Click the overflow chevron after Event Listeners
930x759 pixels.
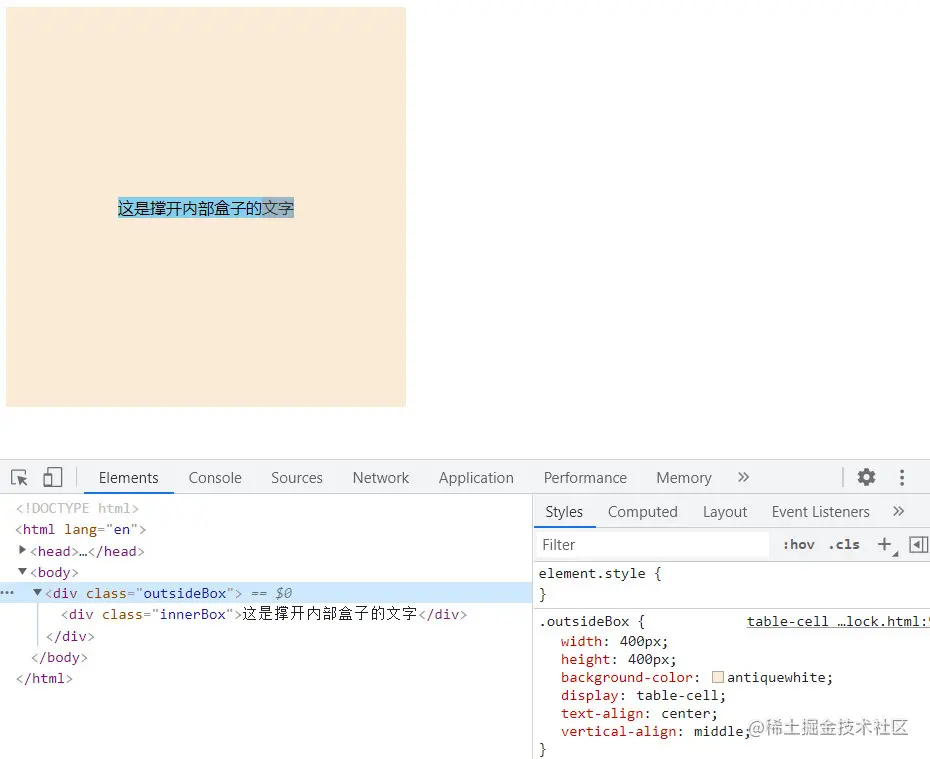[899, 511]
